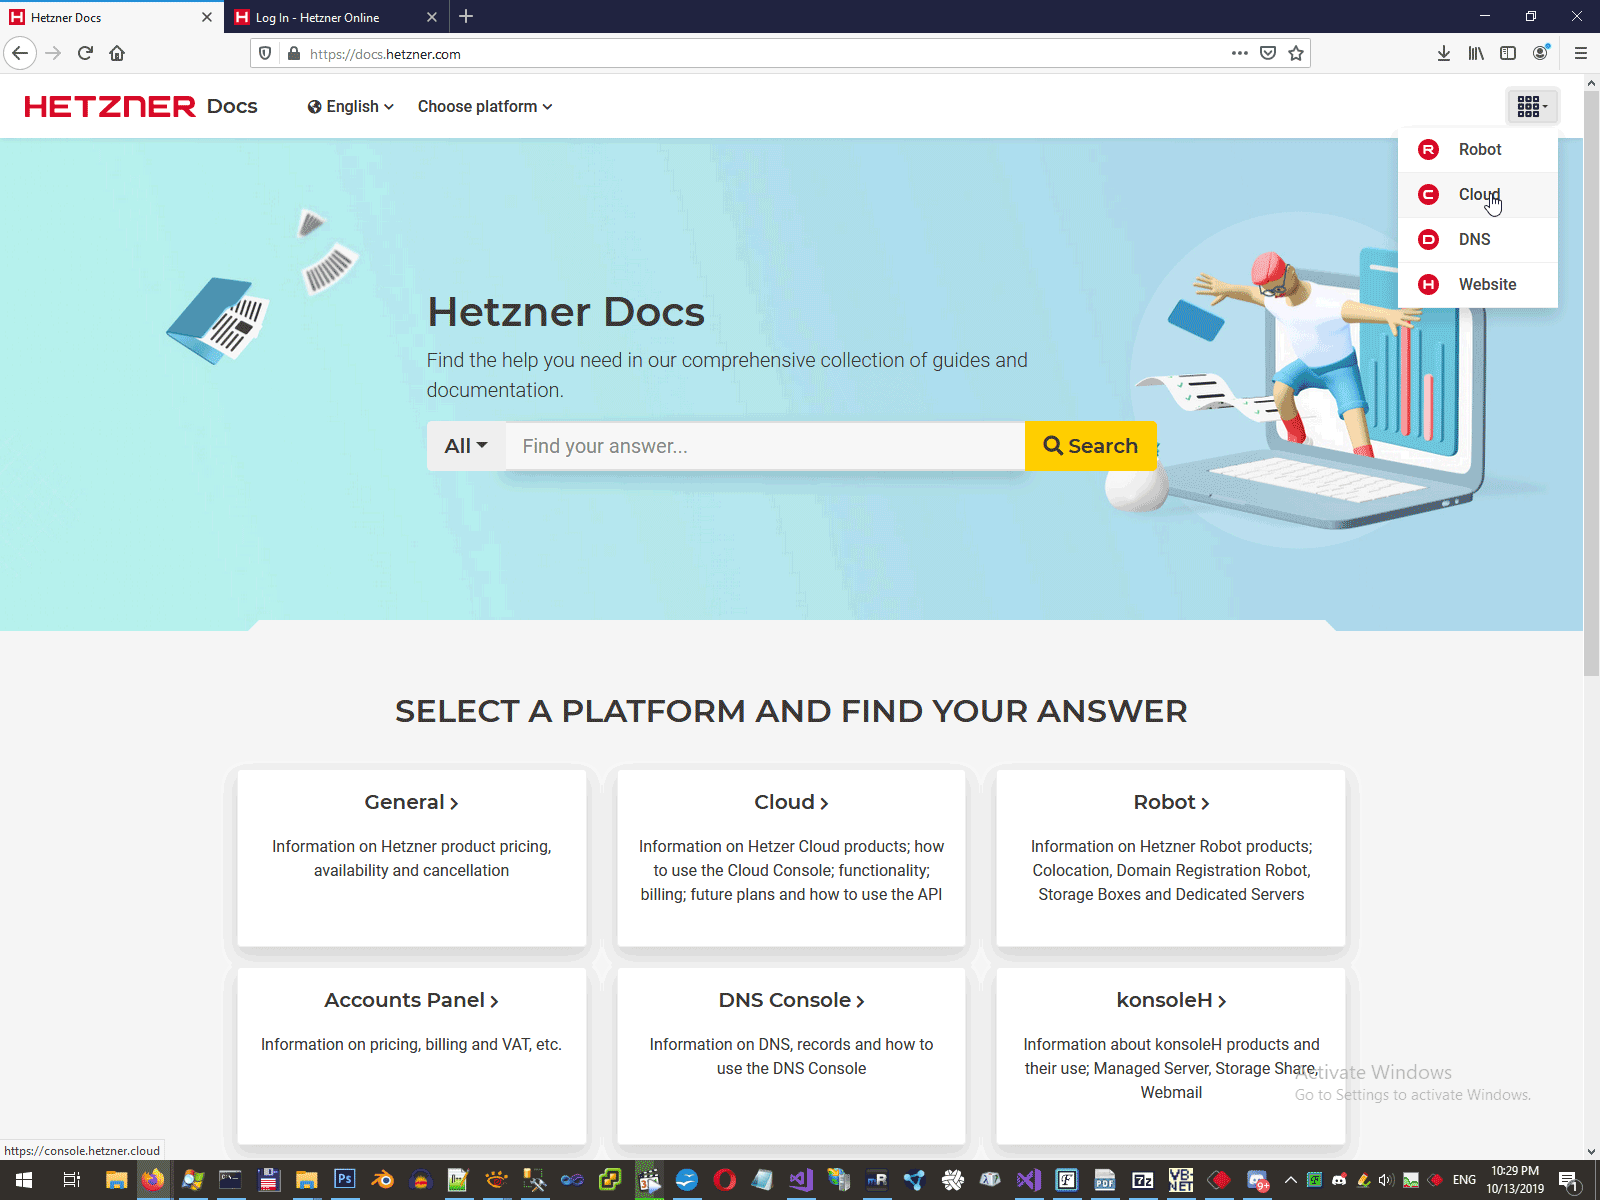Viewport: 1600px width, 1200px height.
Task: Open the Downloads panel
Action: [1444, 53]
